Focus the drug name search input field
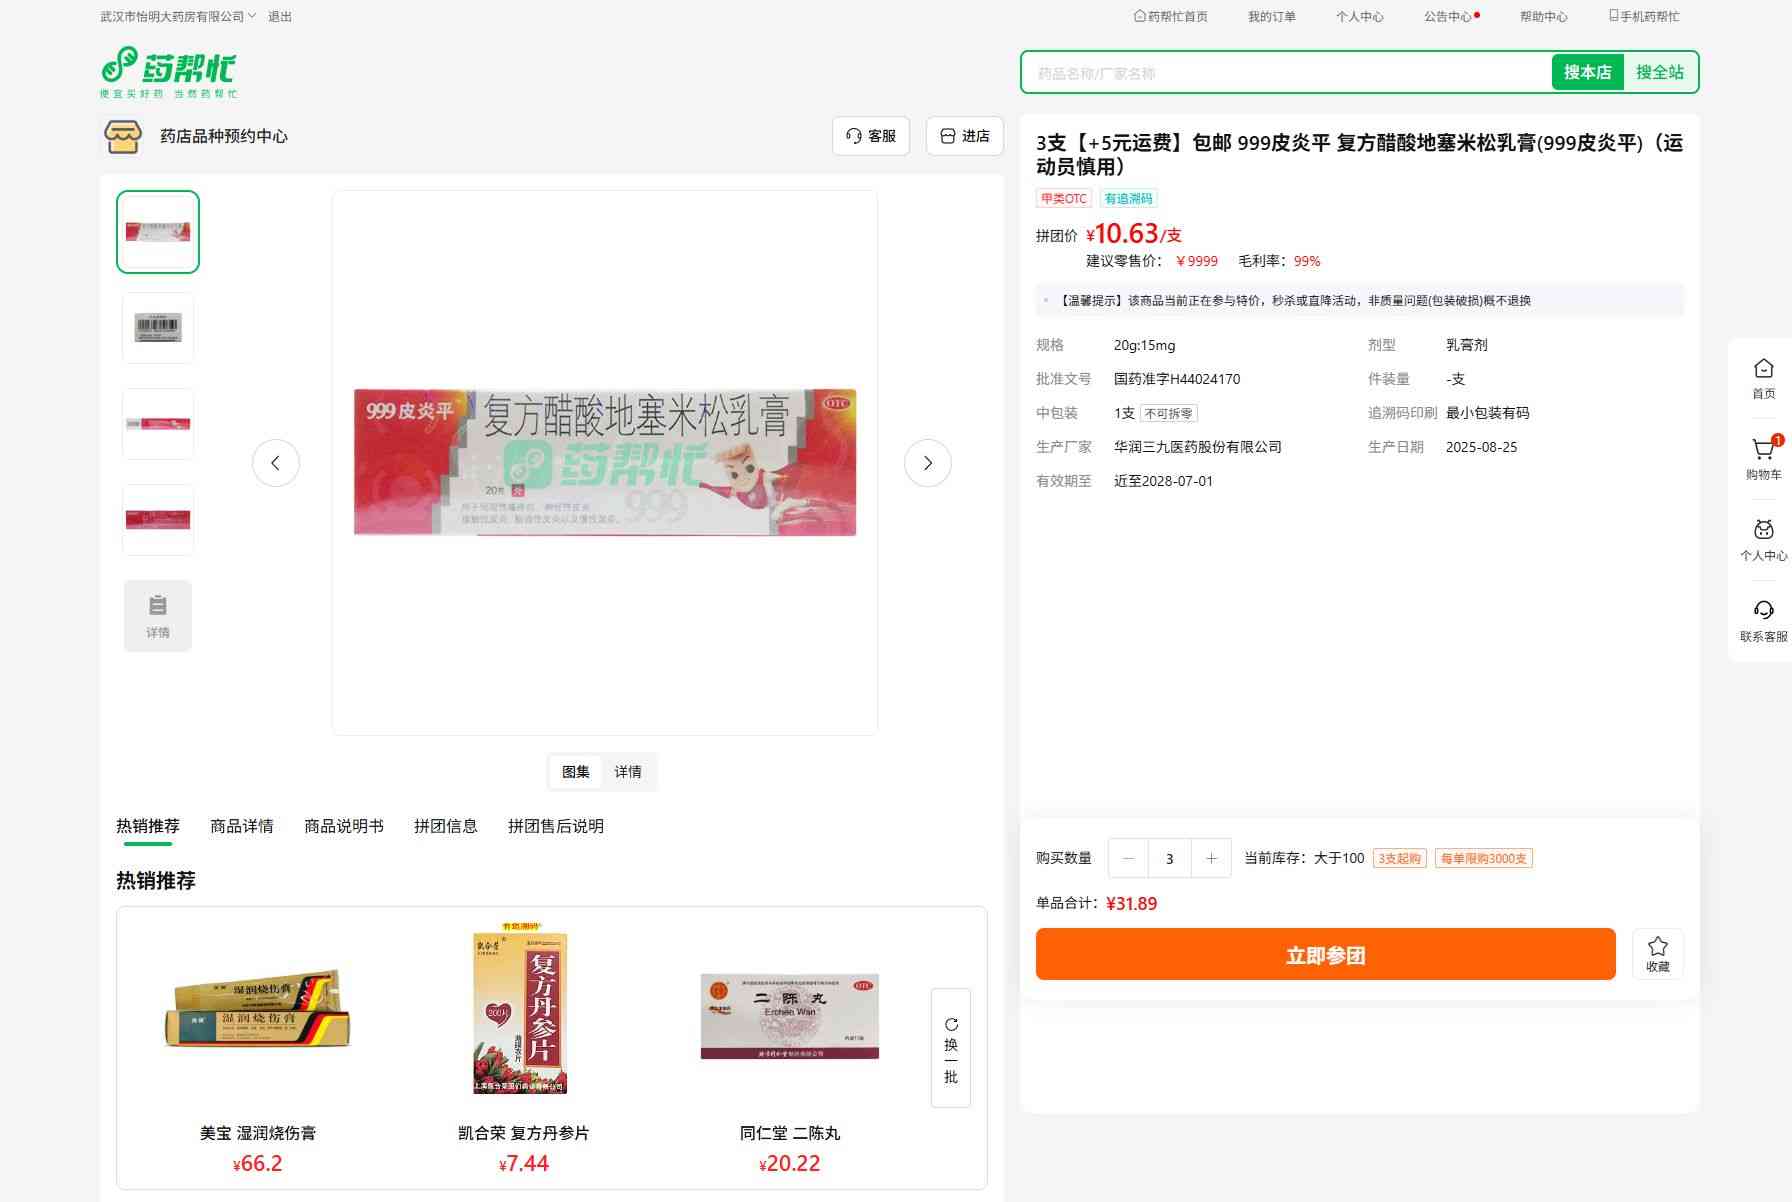 (1285, 73)
